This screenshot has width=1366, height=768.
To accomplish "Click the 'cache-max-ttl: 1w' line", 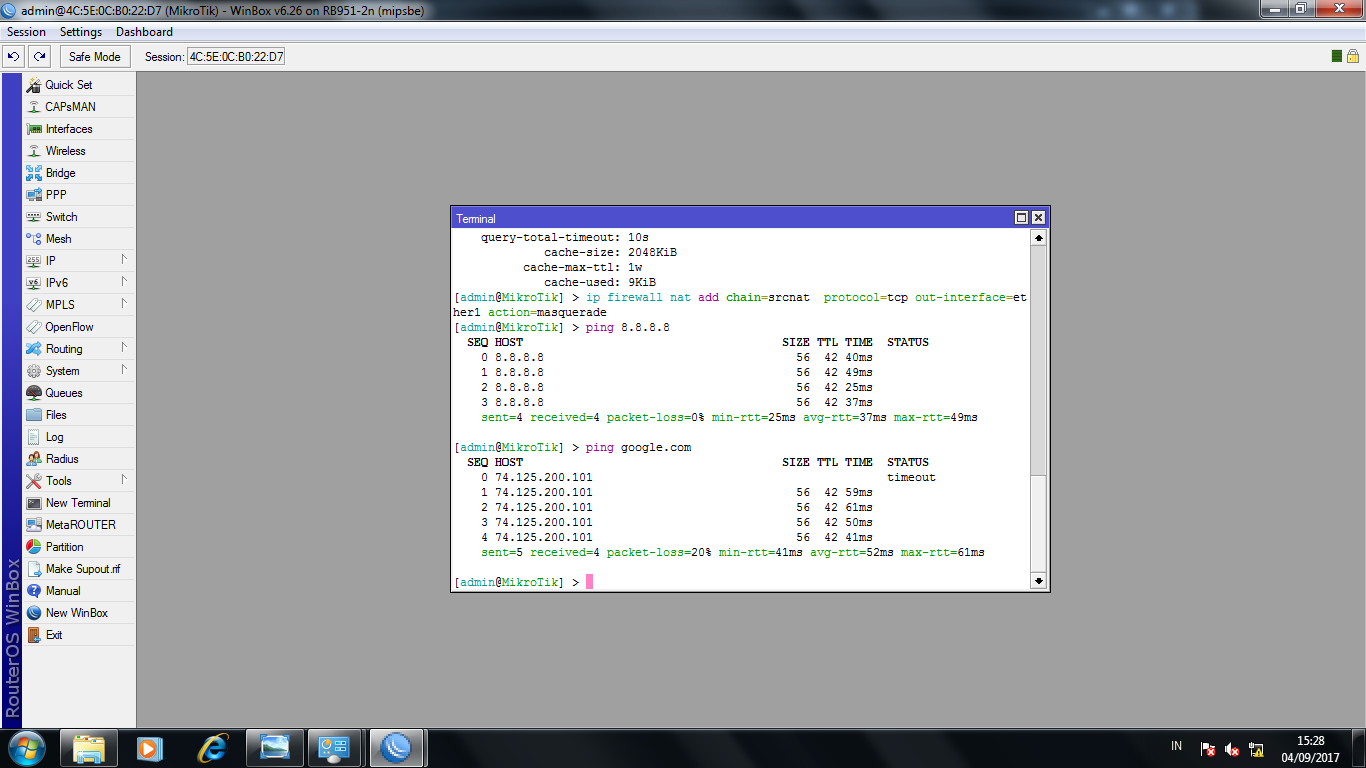I will coord(582,267).
